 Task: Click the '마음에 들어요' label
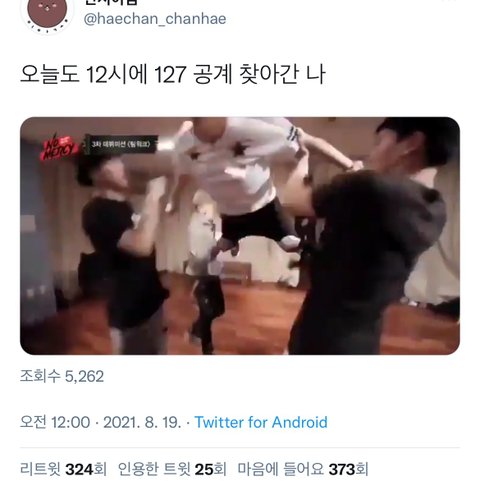[281, 469]
